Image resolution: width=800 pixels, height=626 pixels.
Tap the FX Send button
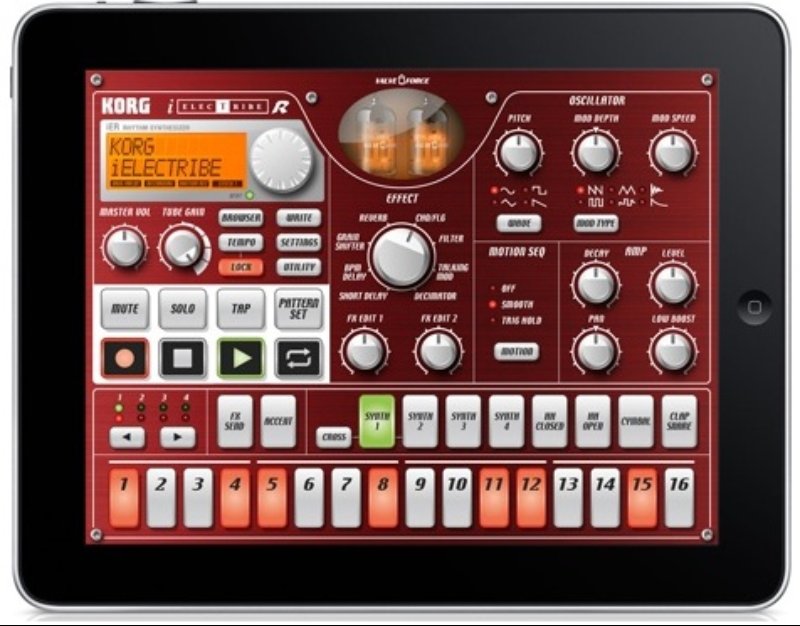point(235,421)
